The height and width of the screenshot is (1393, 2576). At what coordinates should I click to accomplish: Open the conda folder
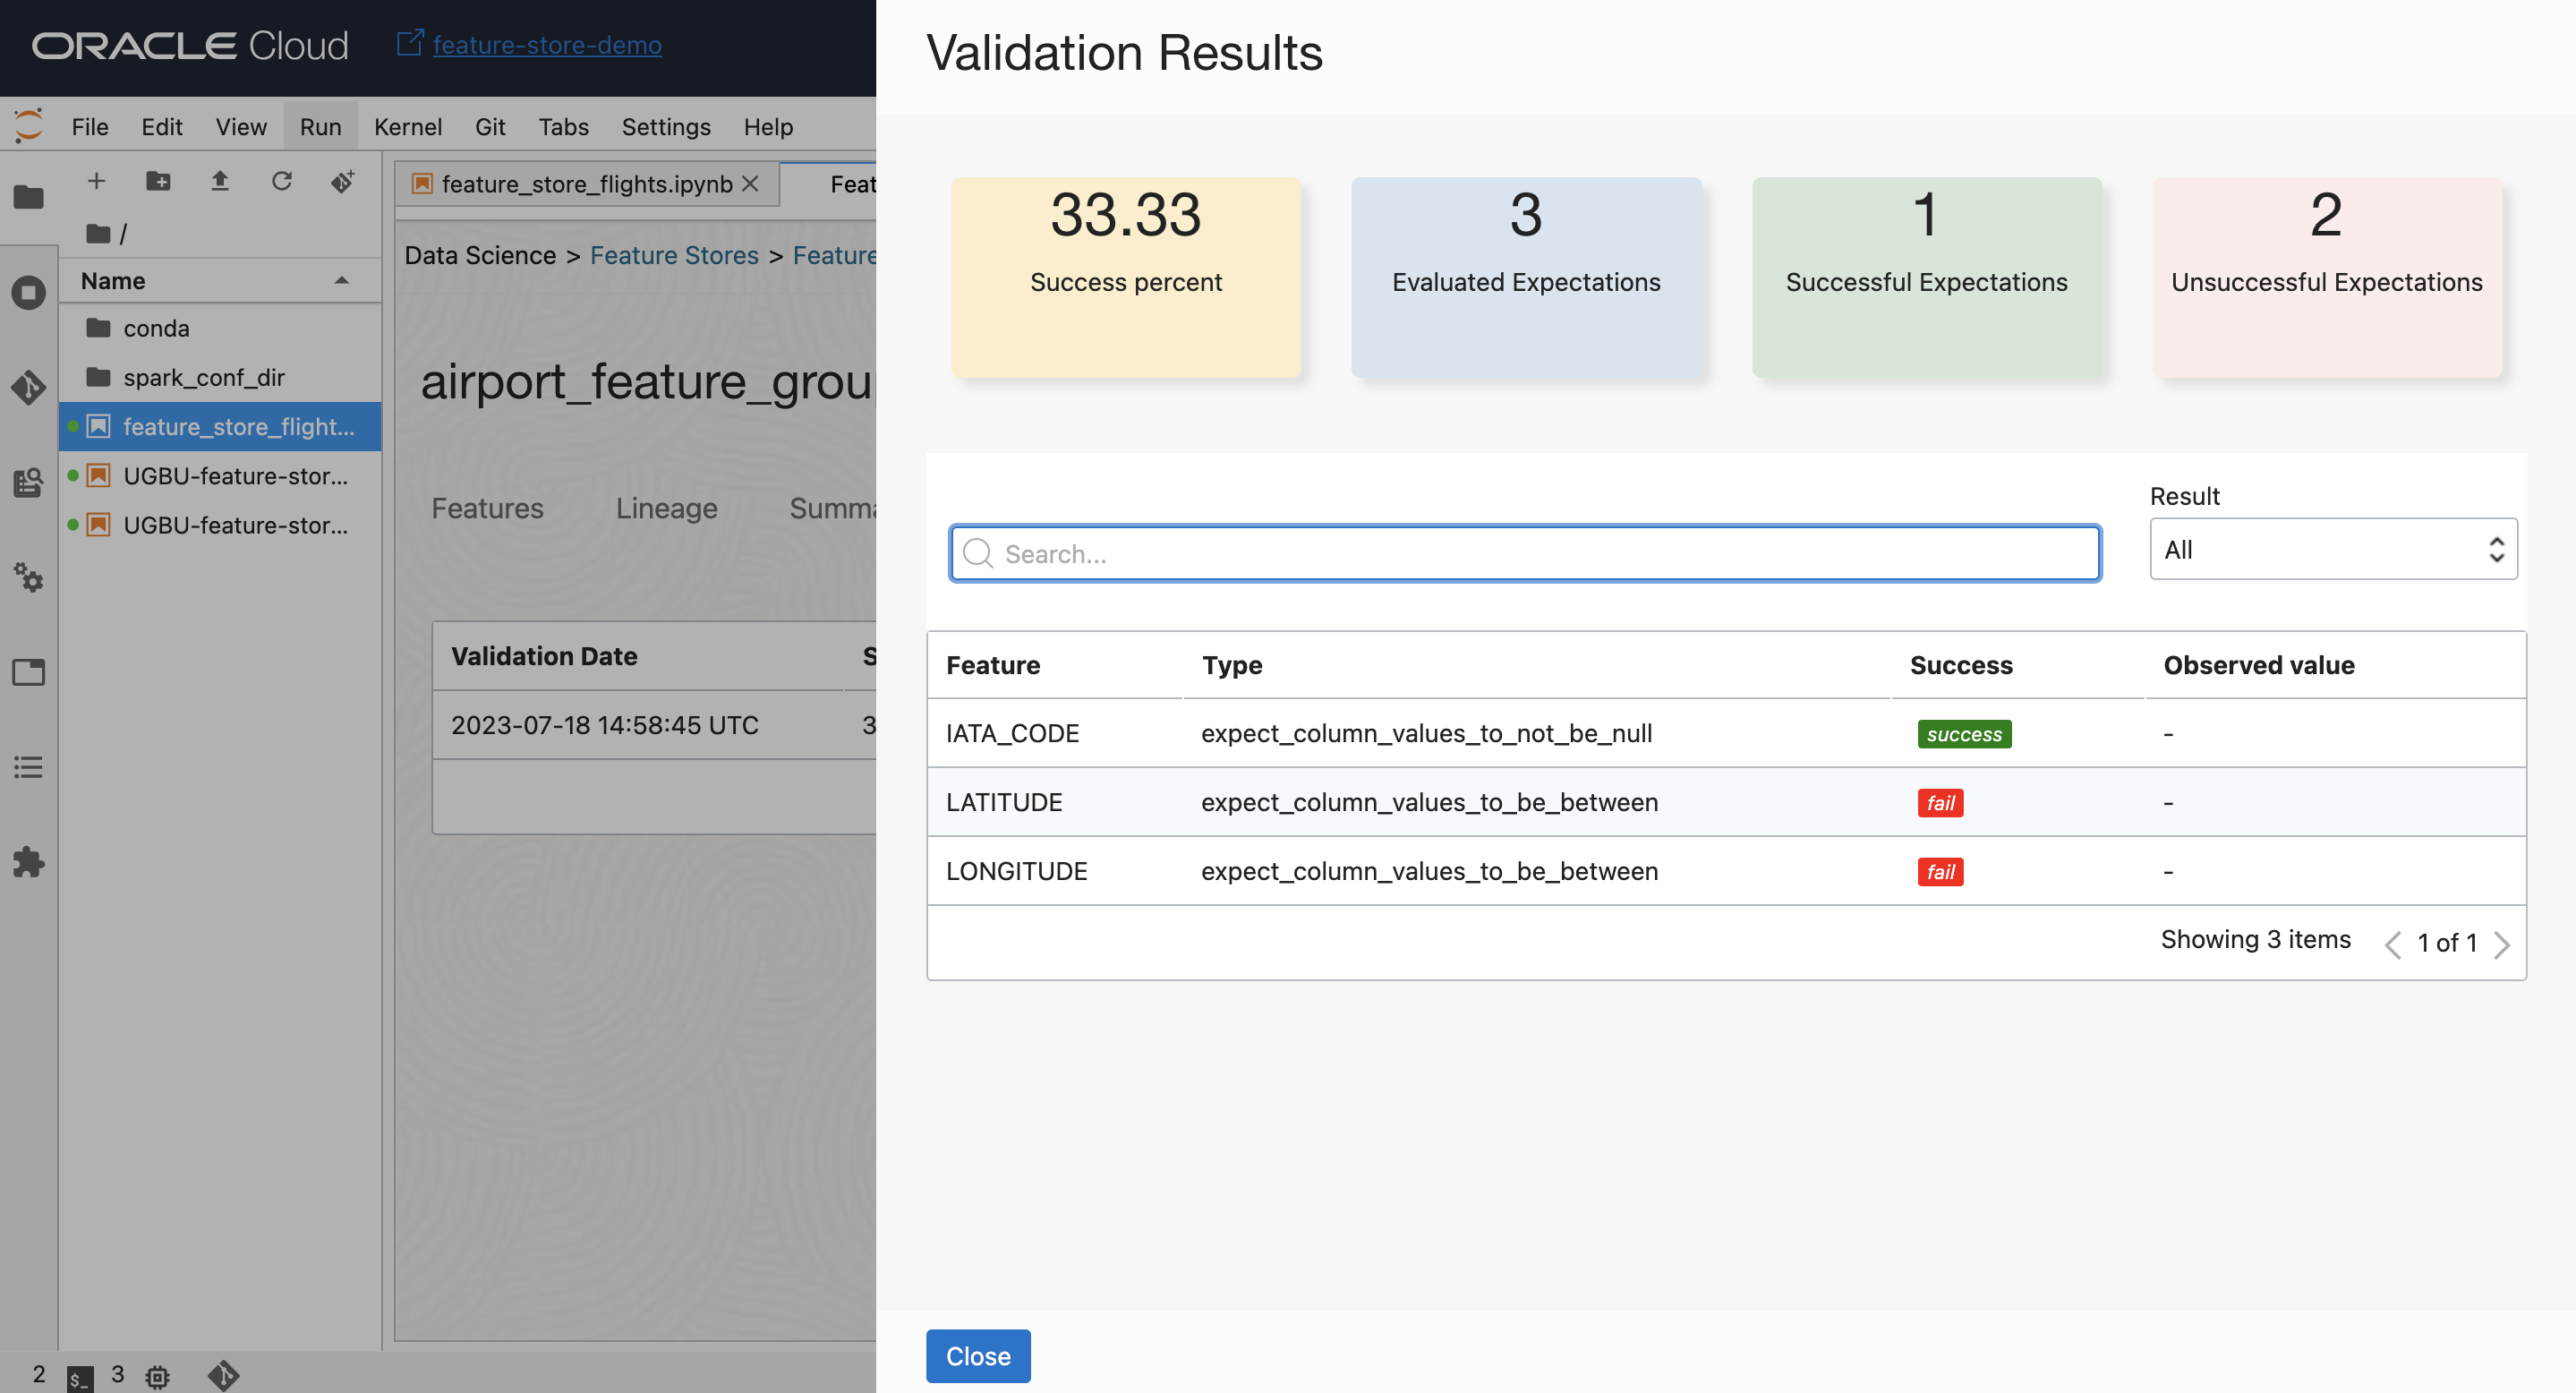click(x=220, y=328)
